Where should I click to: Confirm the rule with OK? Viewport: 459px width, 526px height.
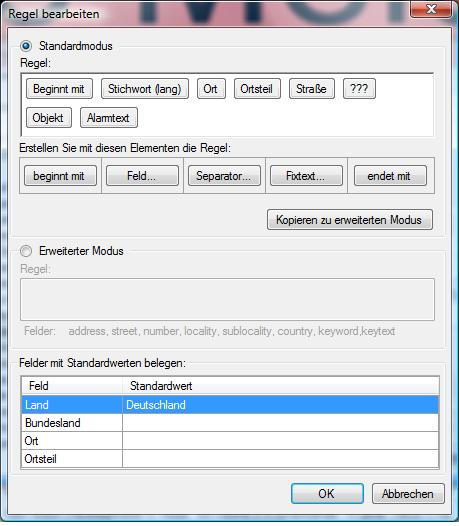(x=327, y=493)
